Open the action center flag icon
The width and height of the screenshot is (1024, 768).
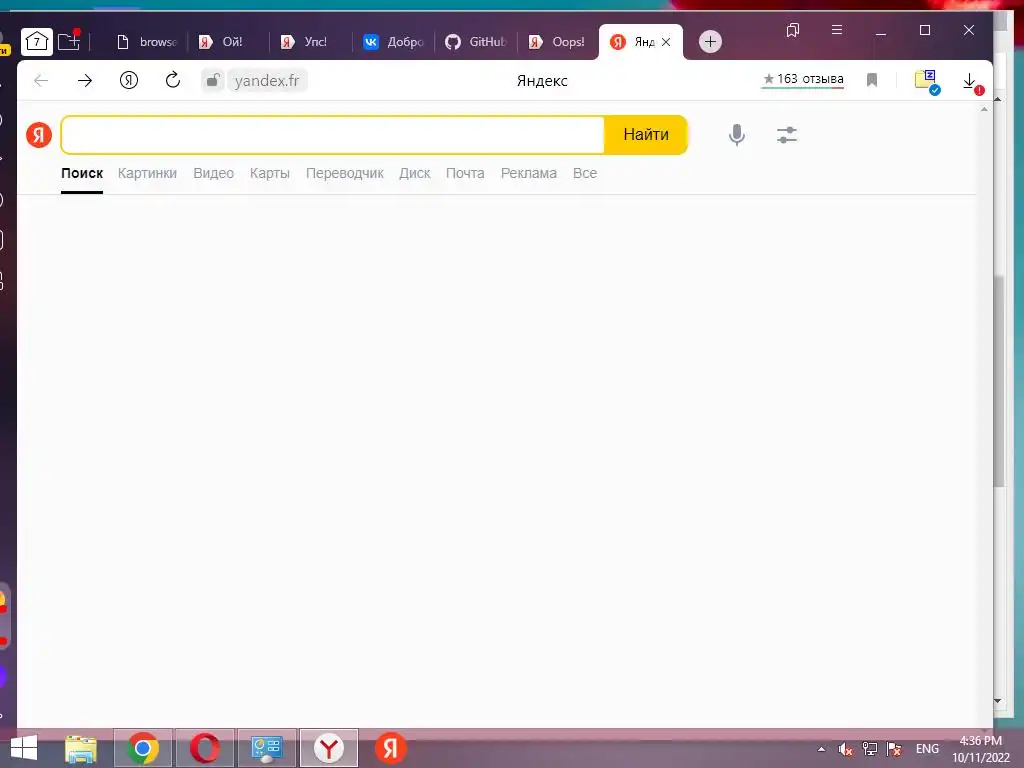(x=894, y=749)
